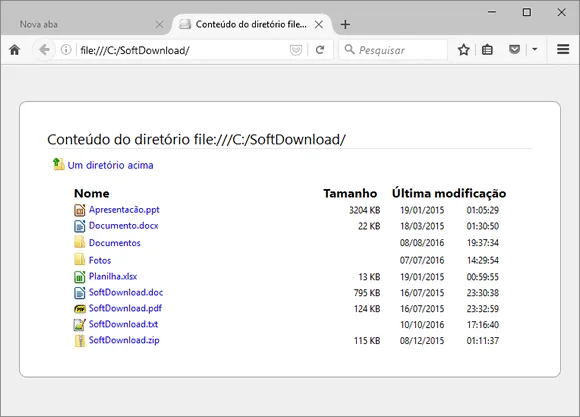Click the SoftDownload.zip archive icon
The image size is (580, 417).
tap(79, 341)
